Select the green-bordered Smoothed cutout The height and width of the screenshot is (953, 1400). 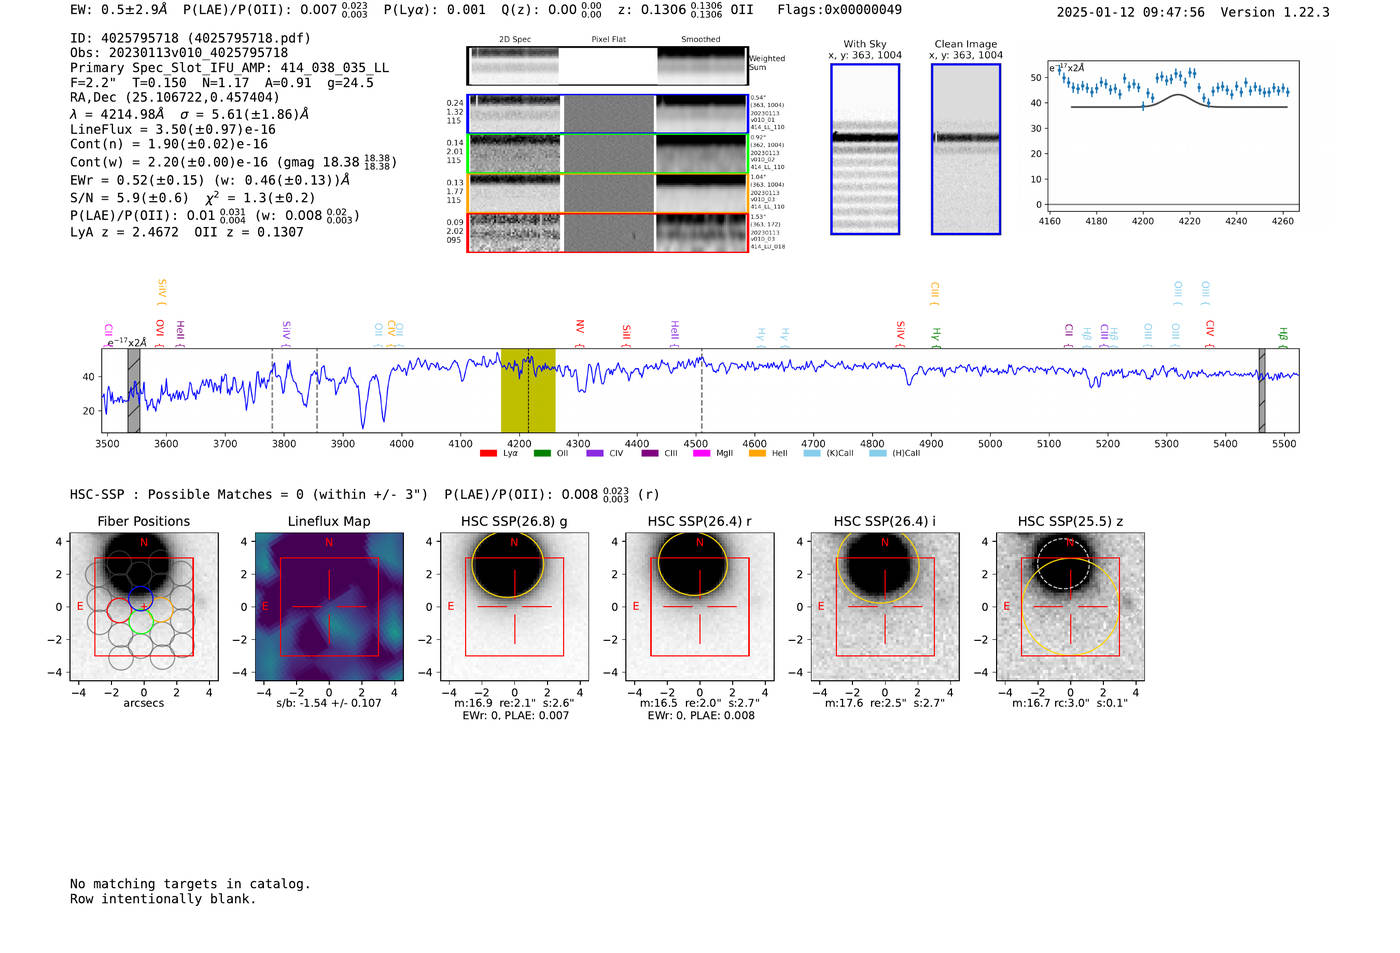click(x=702, y=154)
